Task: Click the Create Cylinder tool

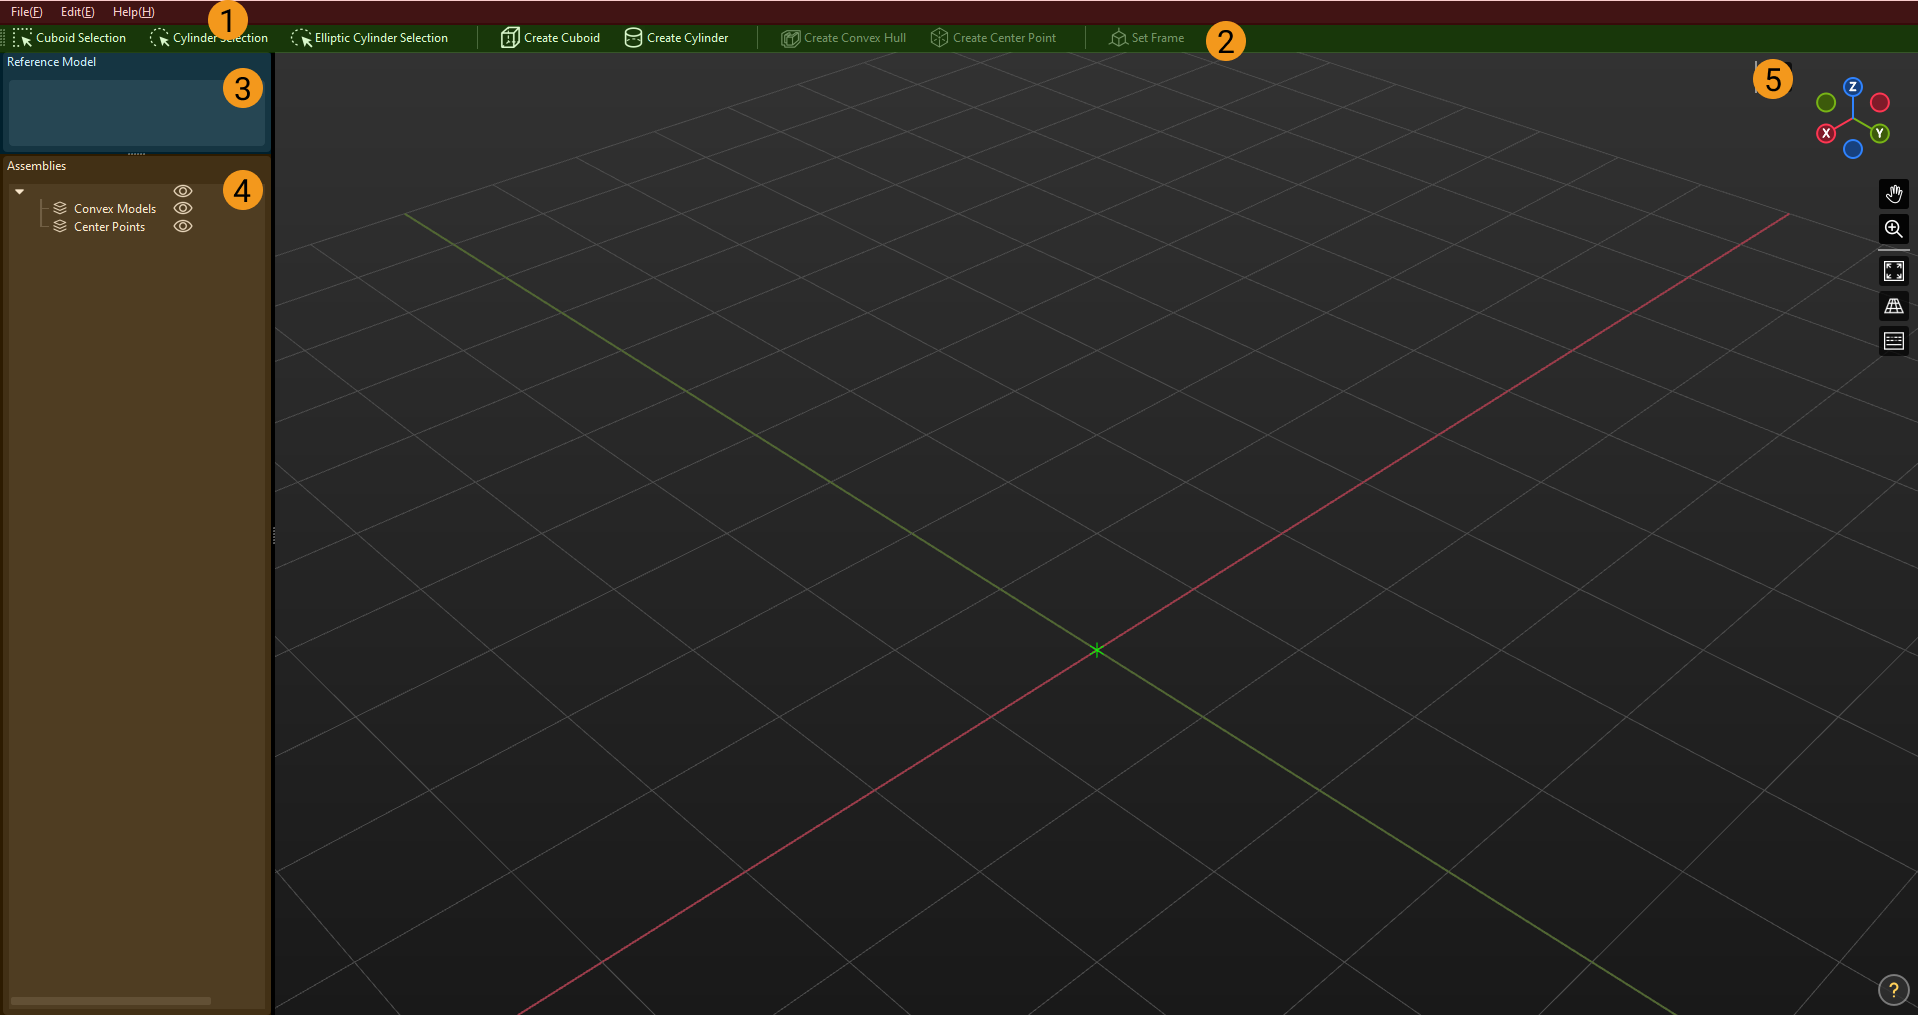Action: (x=676, y=37)
